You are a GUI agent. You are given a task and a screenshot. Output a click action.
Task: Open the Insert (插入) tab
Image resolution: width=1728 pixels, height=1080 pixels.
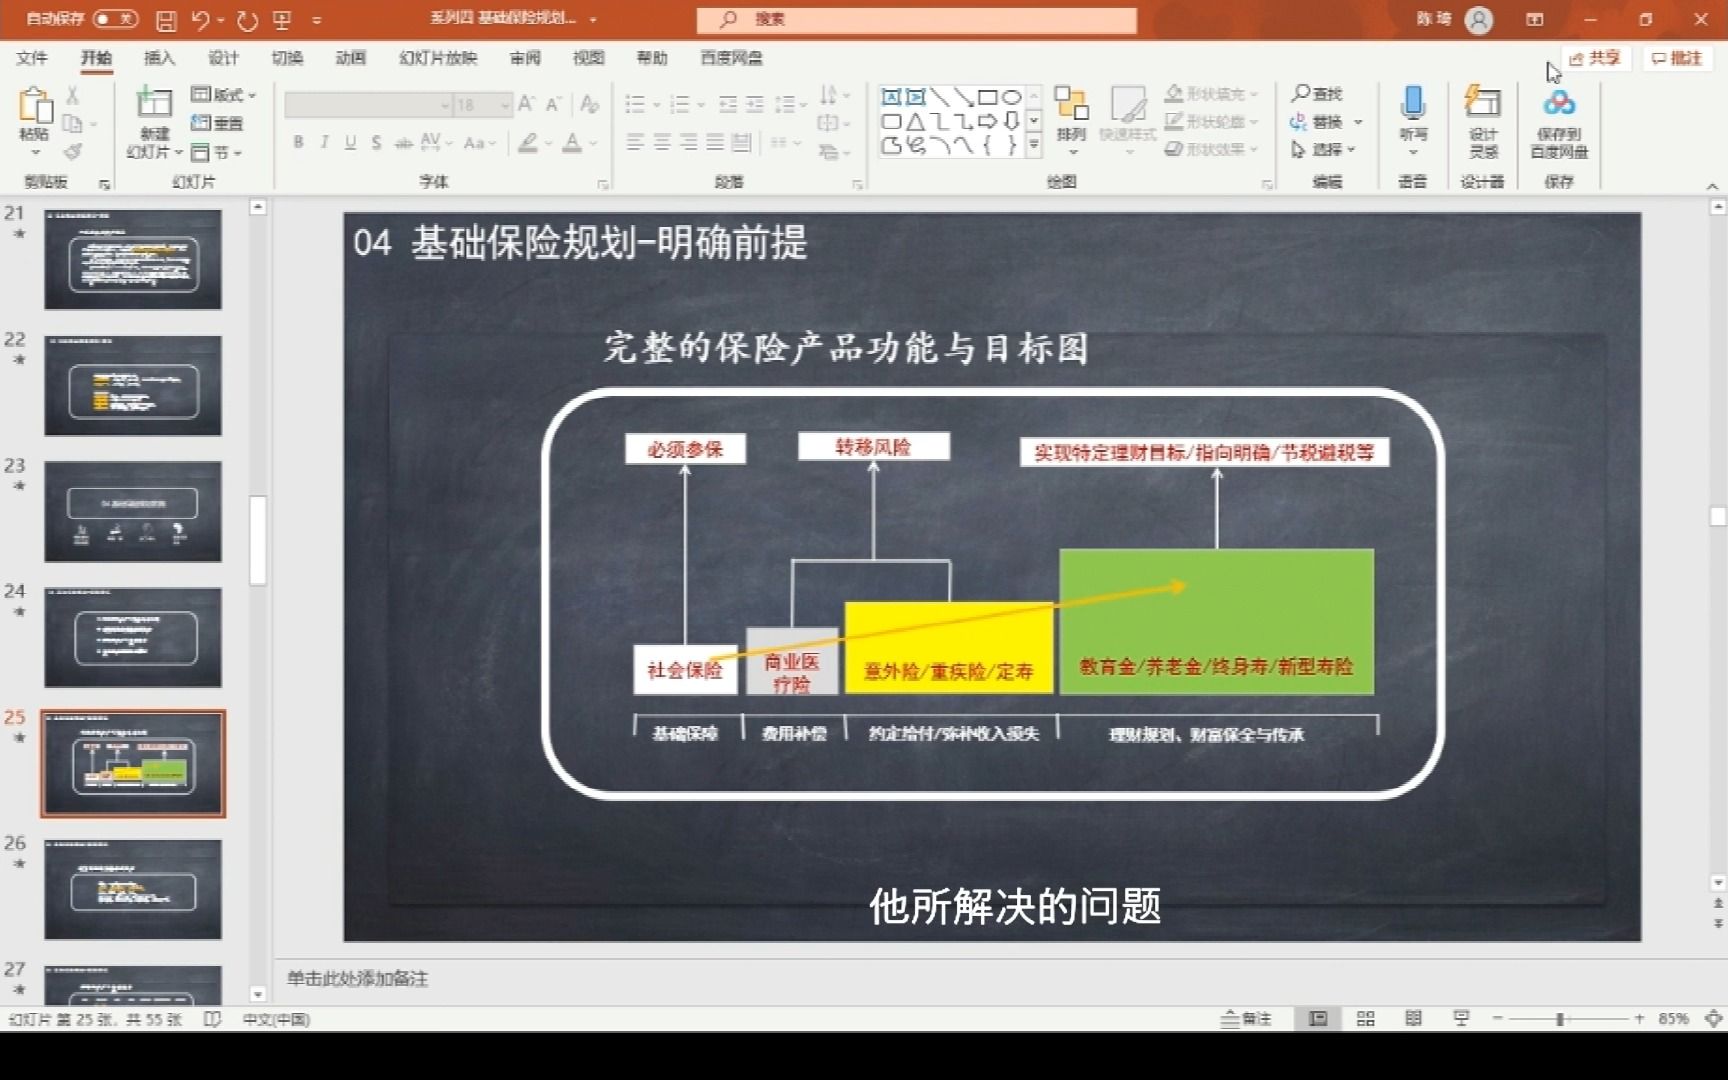click(x=160, y=58)
